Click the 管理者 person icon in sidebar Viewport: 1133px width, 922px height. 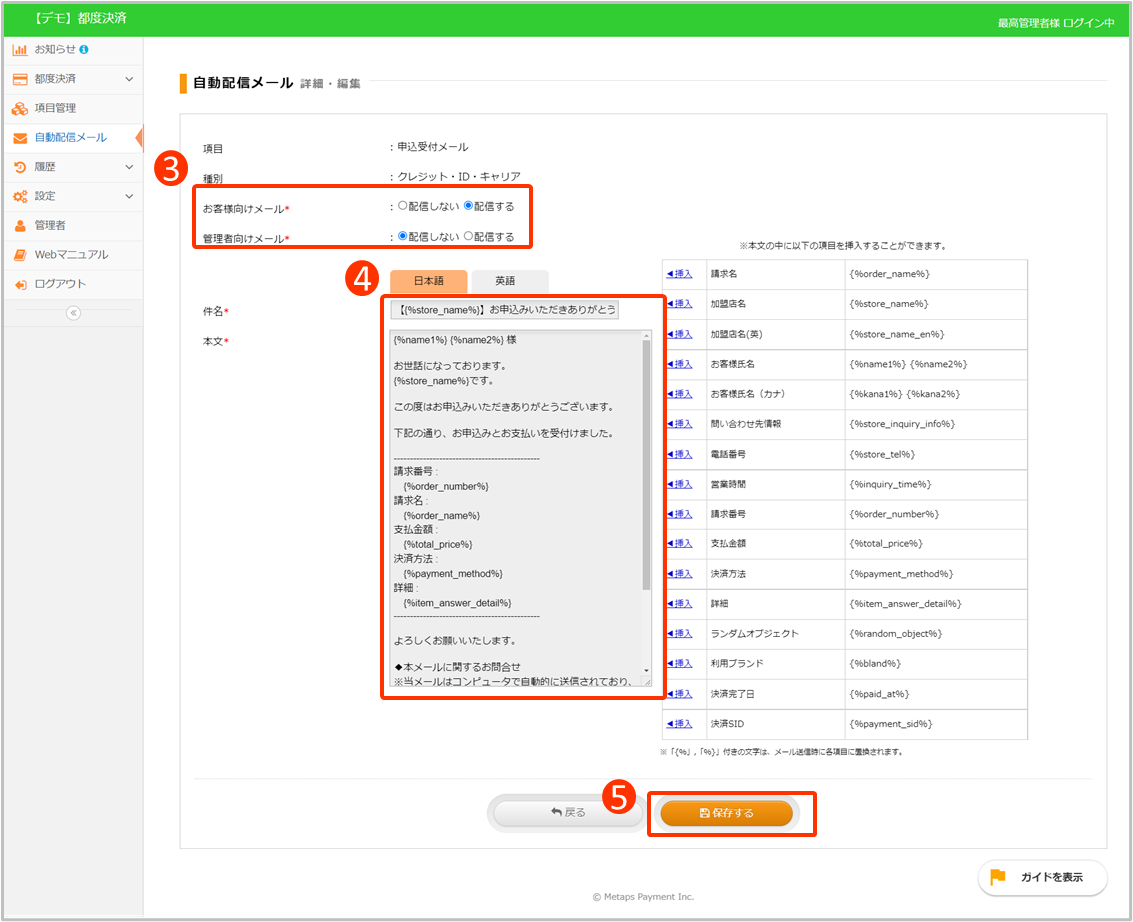pos(20,226)
